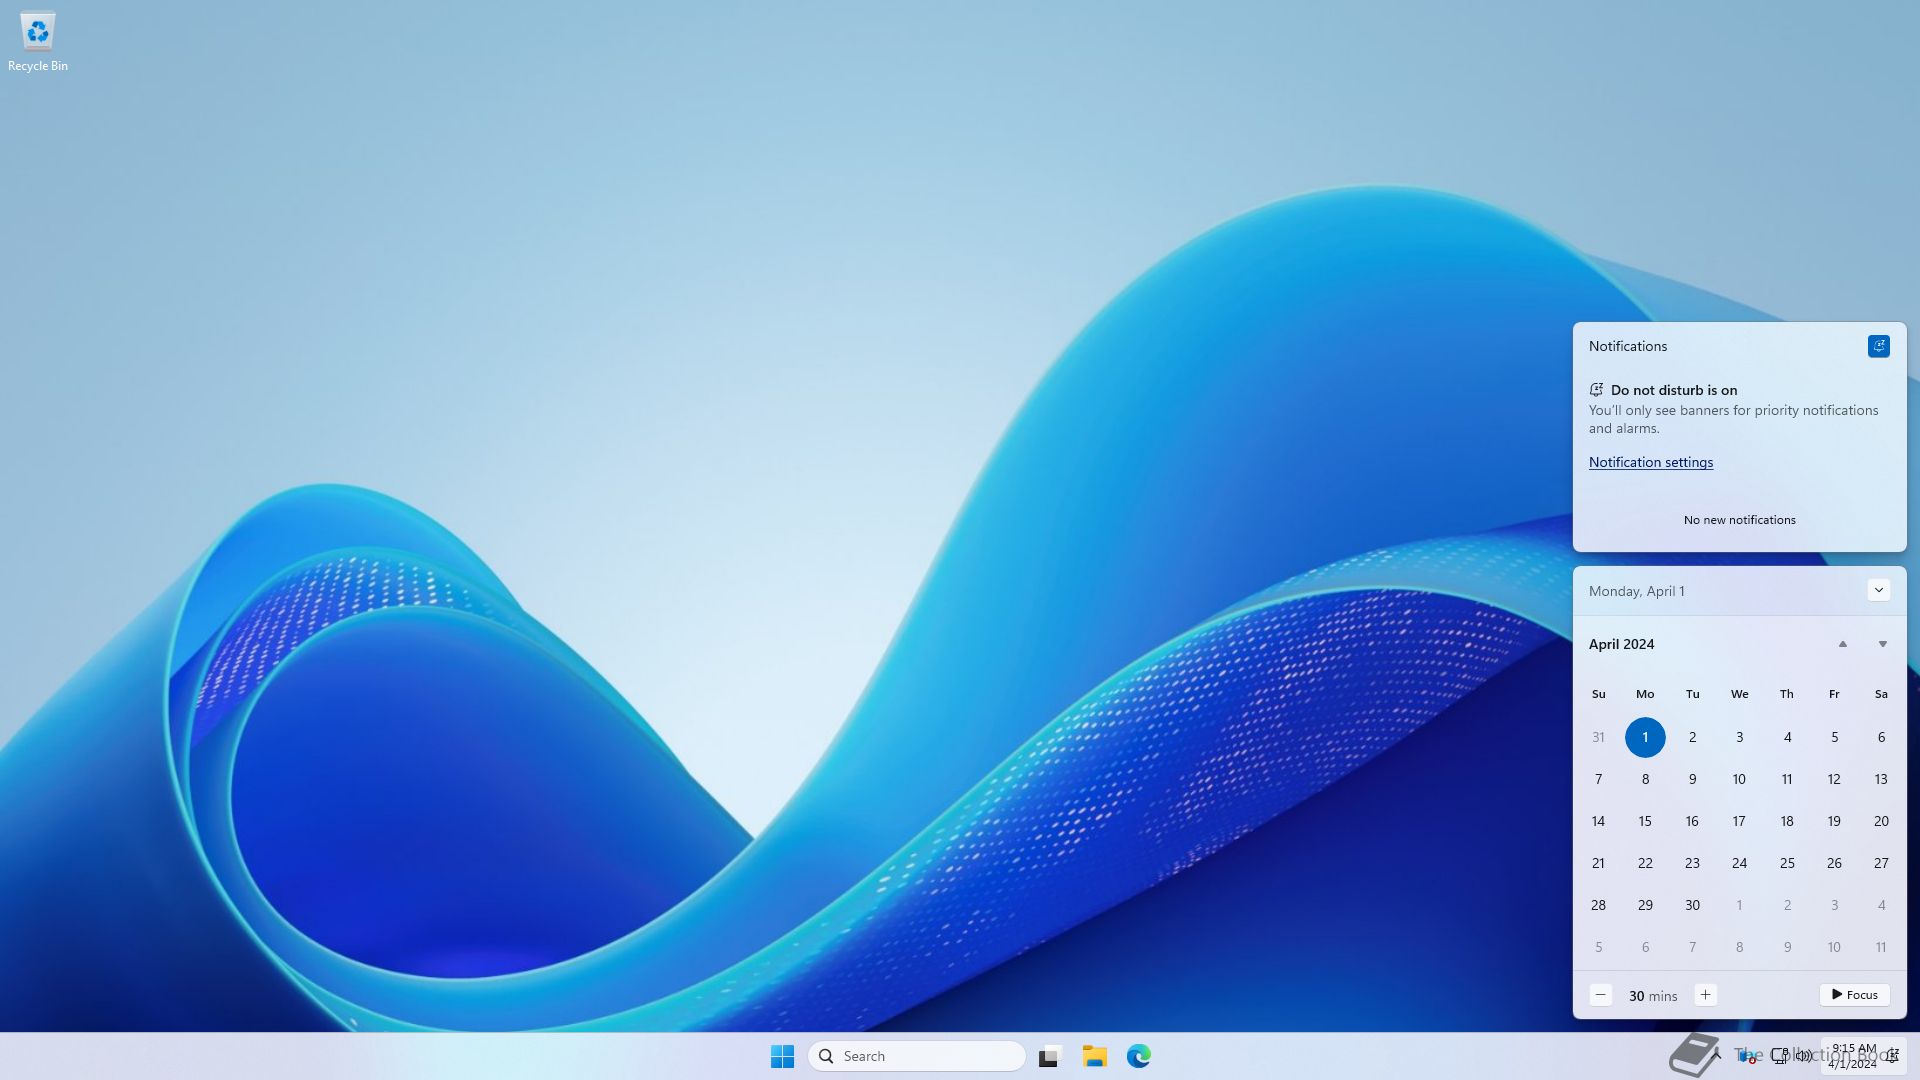This screenshot has height=1080, width=1920.
Task: Show hidden system tray icons
Action: click(x=1716, y=1055)
